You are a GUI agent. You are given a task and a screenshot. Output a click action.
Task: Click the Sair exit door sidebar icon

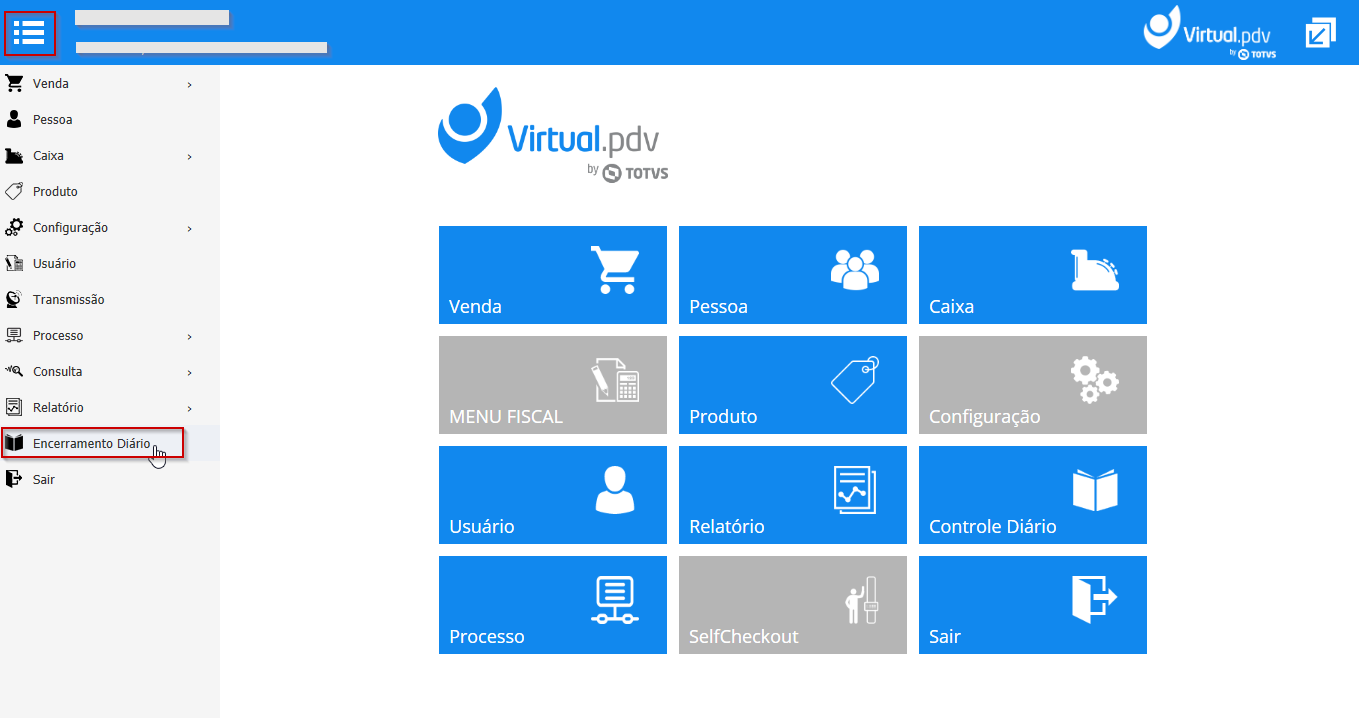14,479
